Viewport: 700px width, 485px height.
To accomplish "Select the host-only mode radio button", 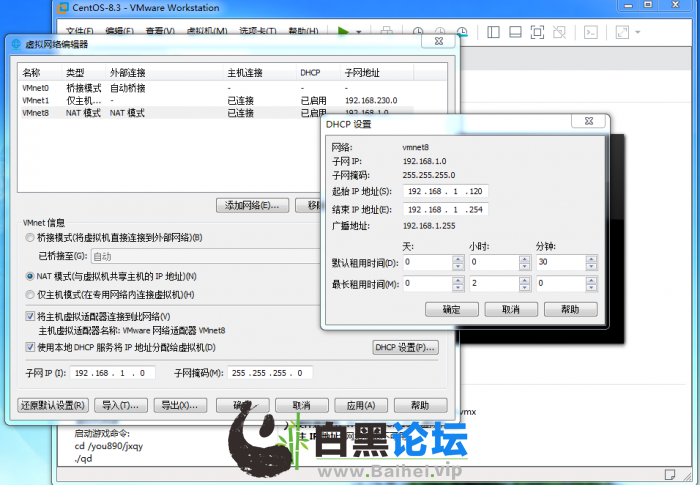I will point(30,295).
